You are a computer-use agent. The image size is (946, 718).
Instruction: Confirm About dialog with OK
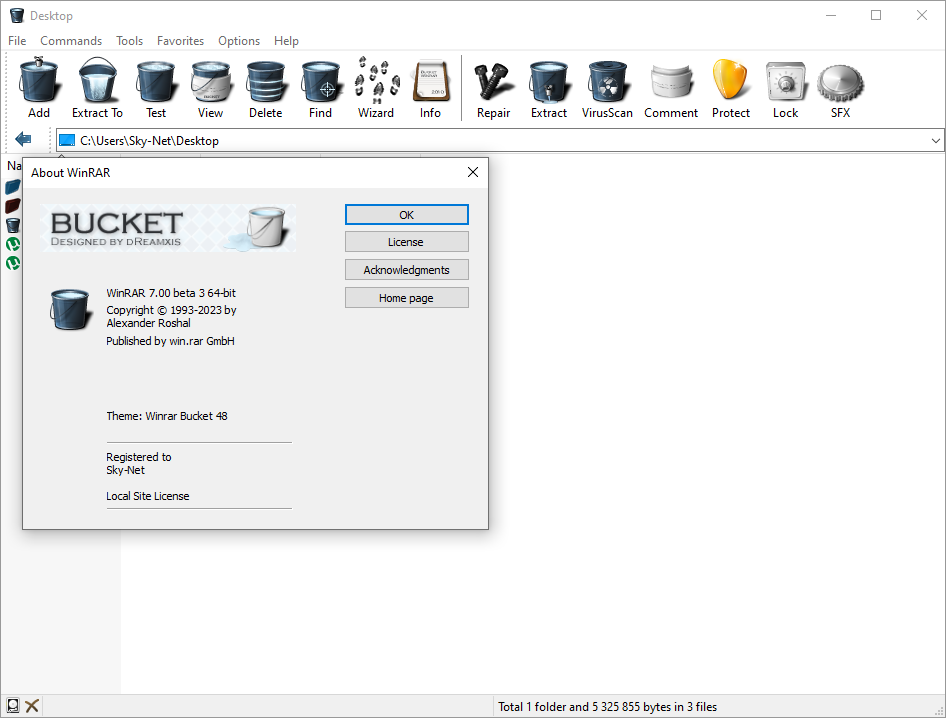(407, 215)
